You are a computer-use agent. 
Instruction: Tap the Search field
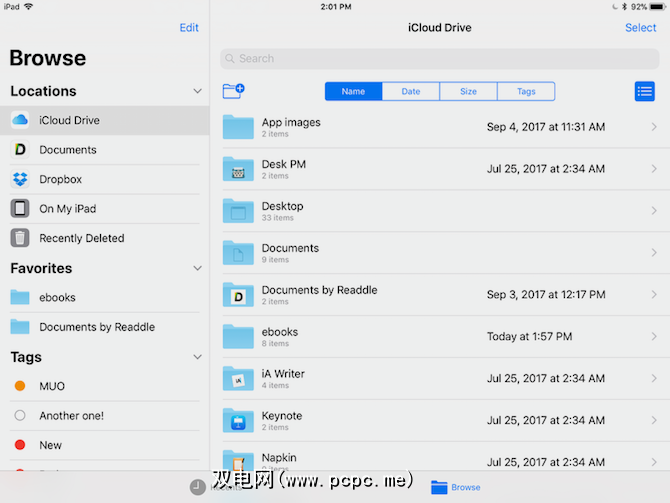click(440, 59)
